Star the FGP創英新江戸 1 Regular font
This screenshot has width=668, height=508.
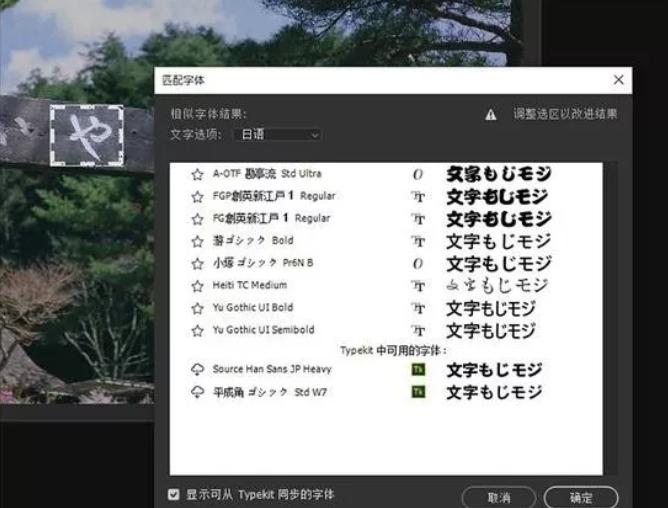(197, 196)
